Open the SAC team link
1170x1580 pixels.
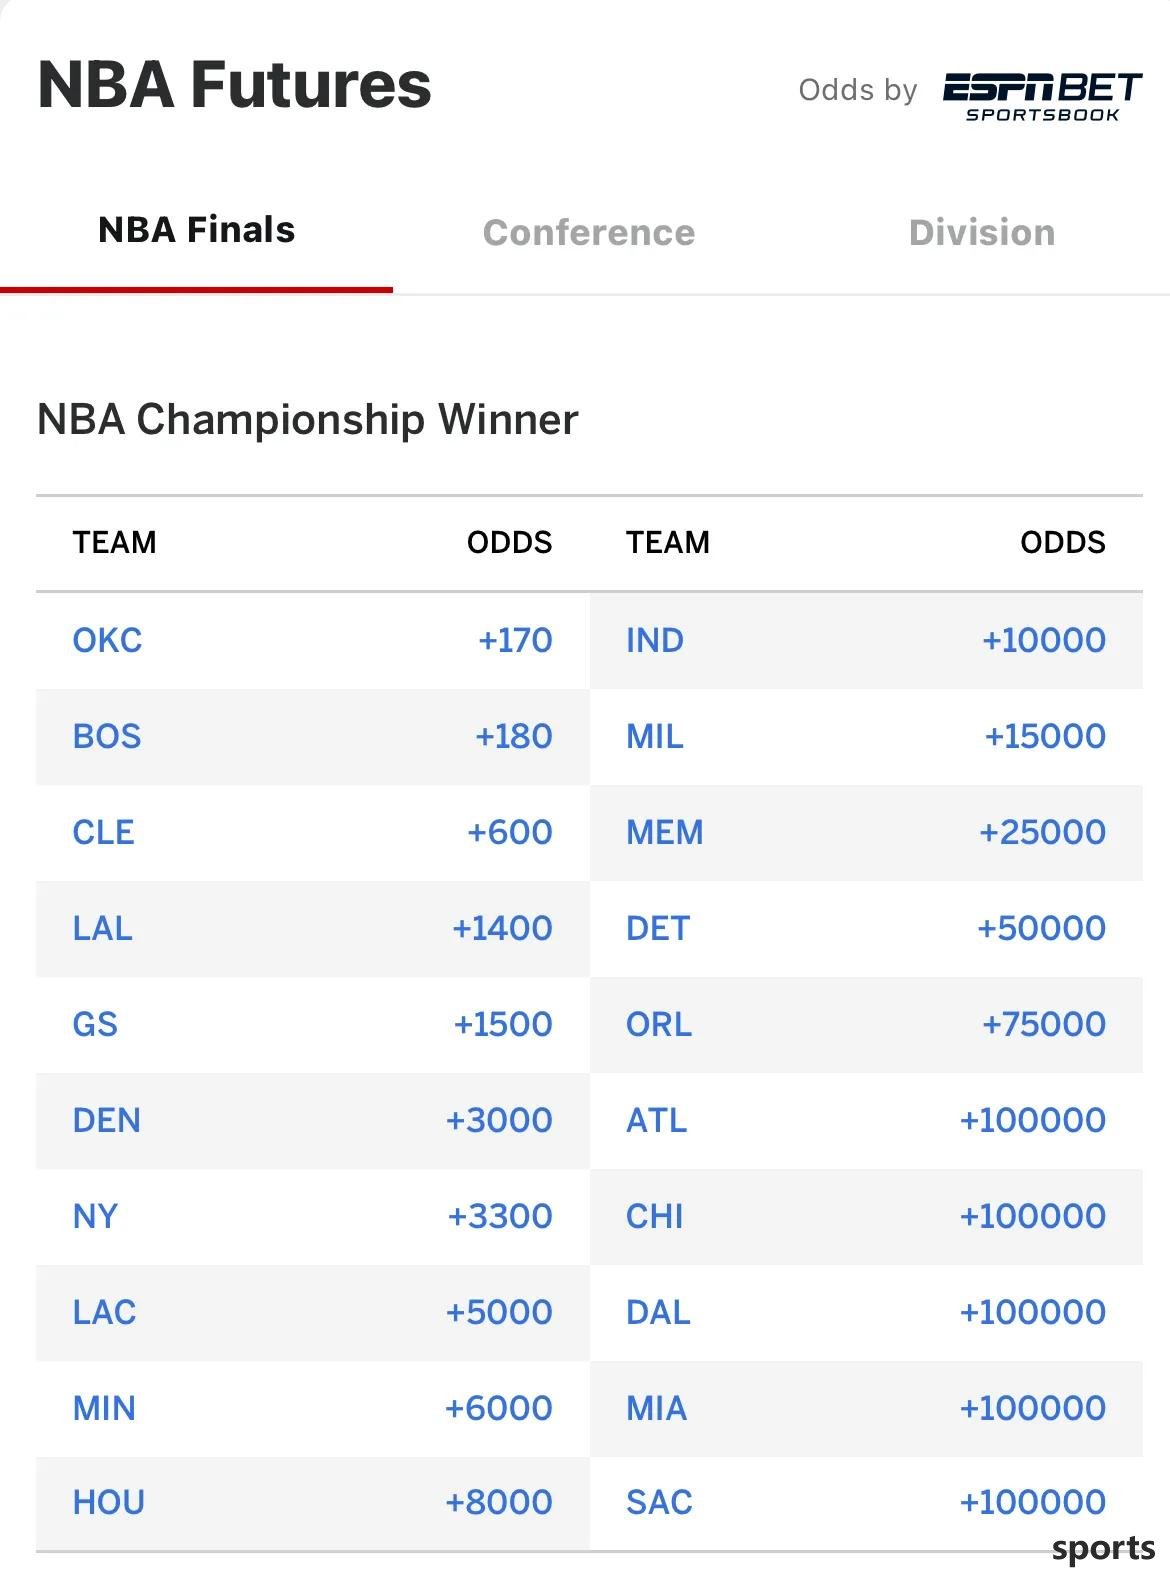pos(659,1502)
